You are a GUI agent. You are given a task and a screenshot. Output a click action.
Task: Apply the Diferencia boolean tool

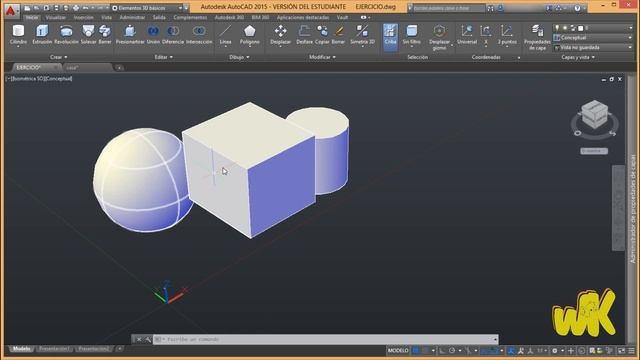click(x=173, y=35)
